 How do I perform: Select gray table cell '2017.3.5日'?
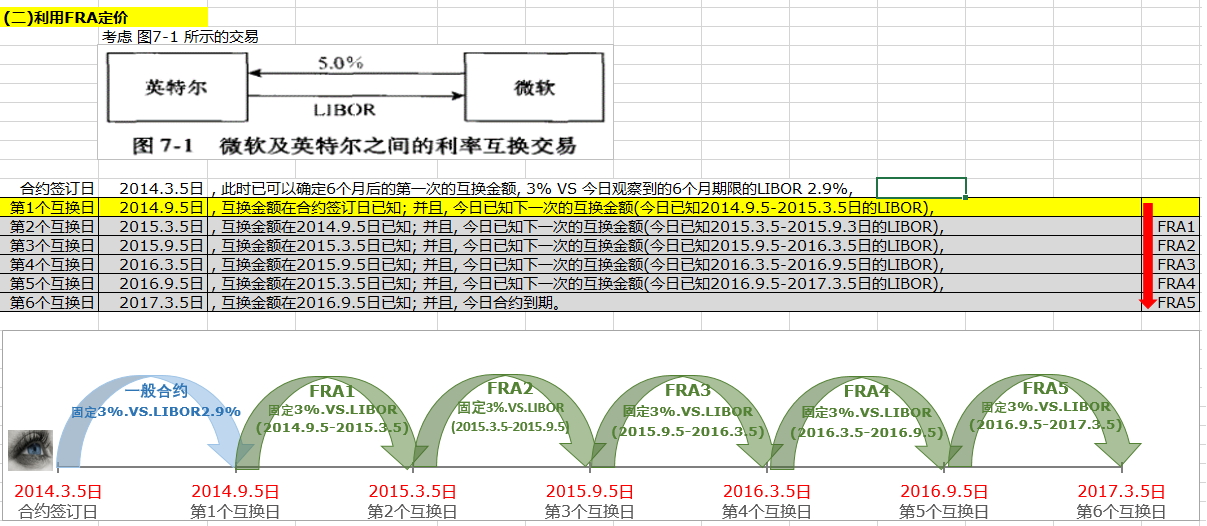[x=153, y=302]
